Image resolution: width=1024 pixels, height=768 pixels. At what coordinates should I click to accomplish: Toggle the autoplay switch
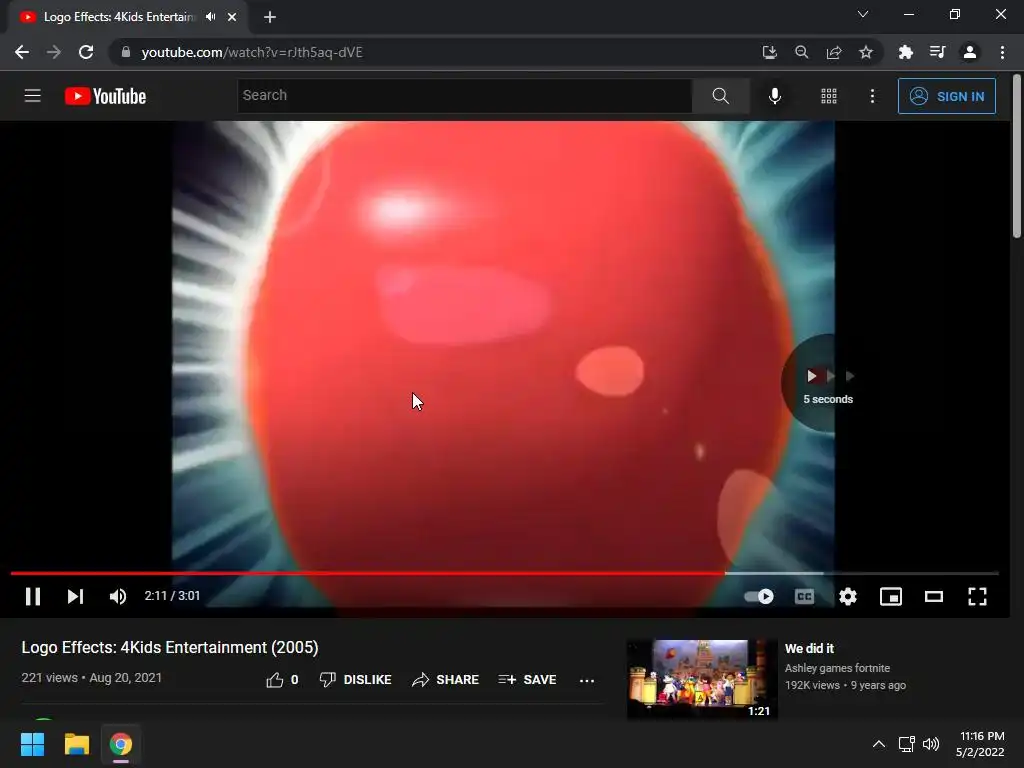(759, 596)
